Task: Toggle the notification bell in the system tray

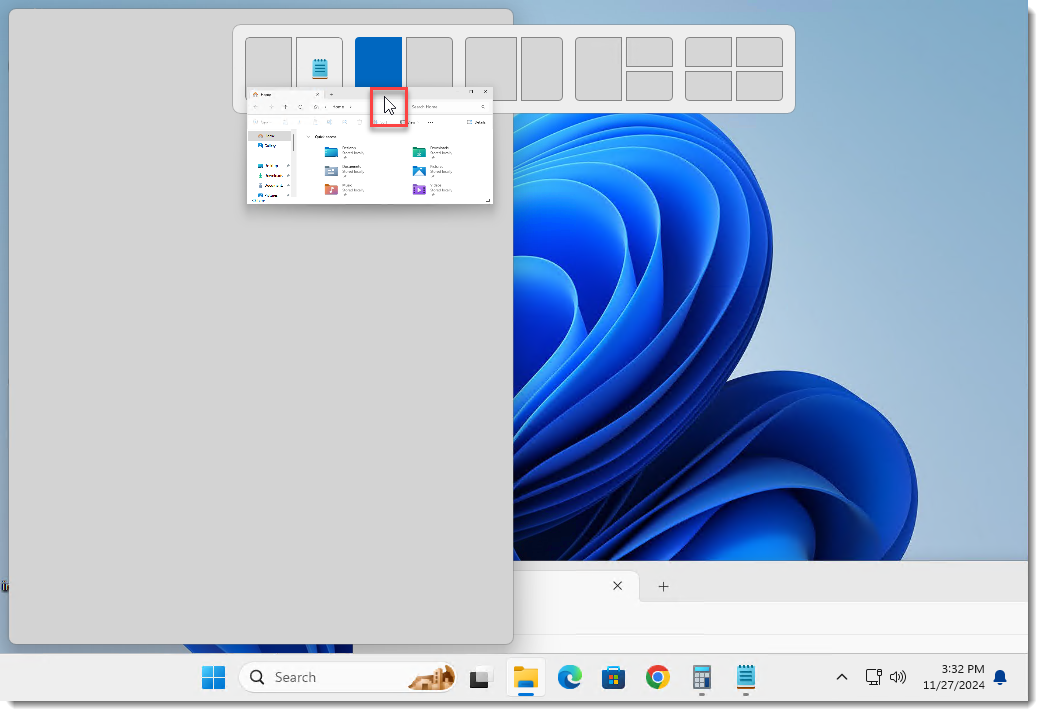Action: 999,677
